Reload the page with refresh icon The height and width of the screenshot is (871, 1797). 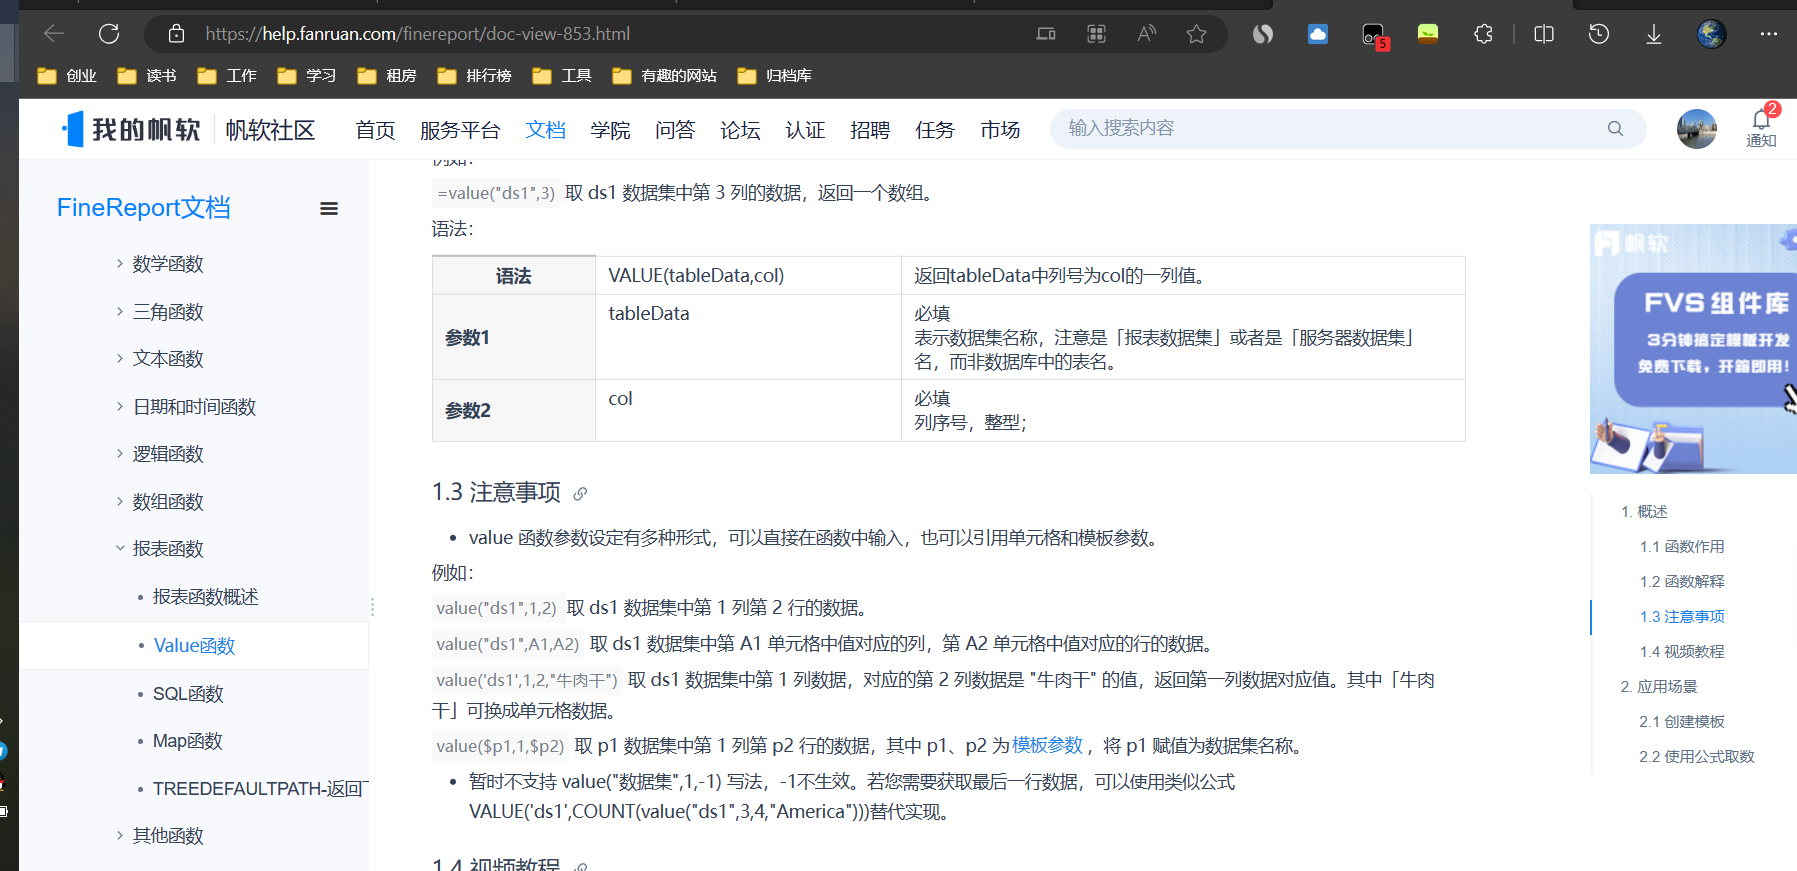point(109,34)
